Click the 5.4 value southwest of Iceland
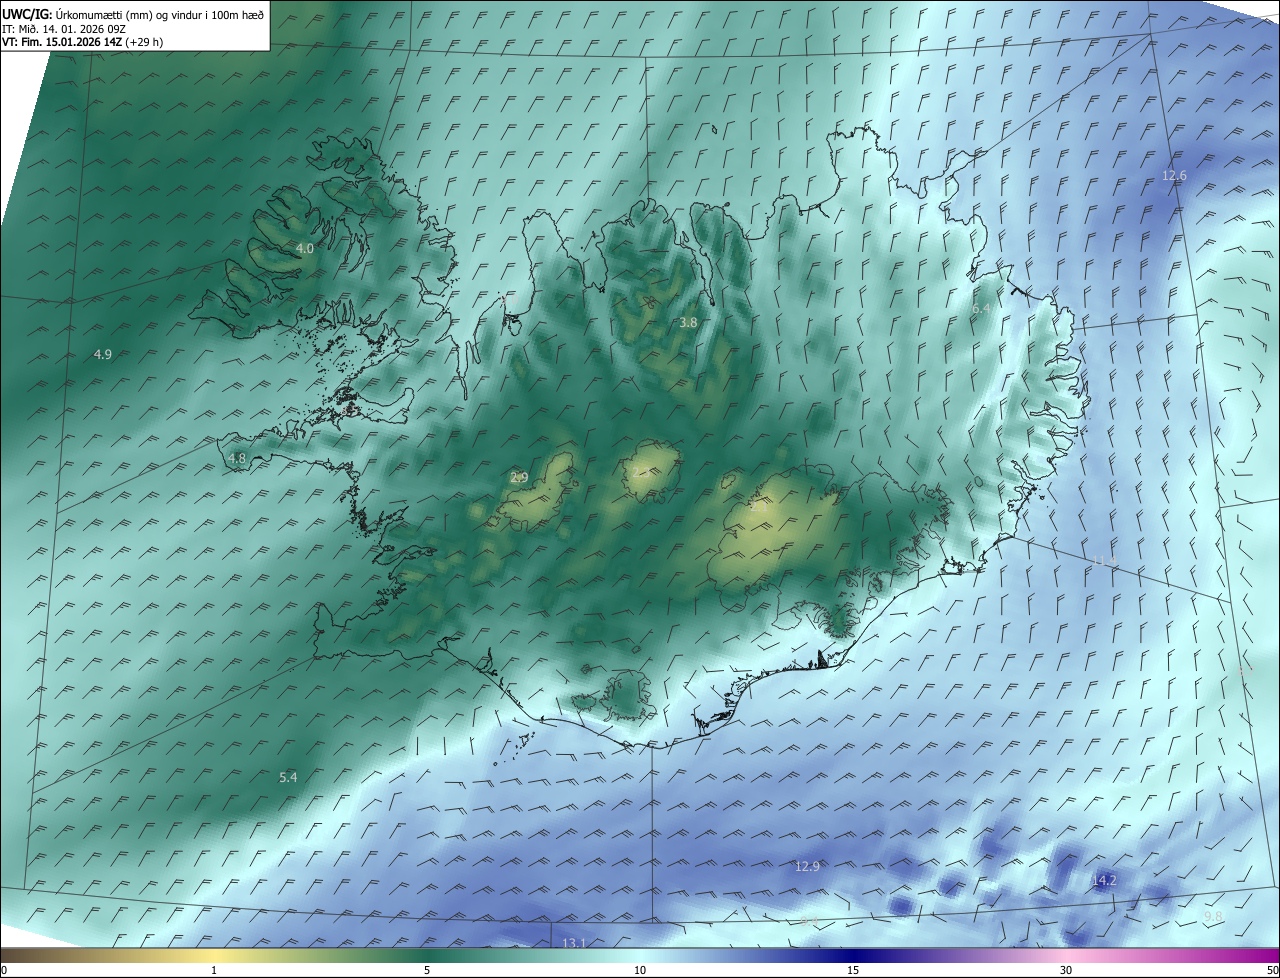Screen dimensions: 1280x978 tap(288, 777)
